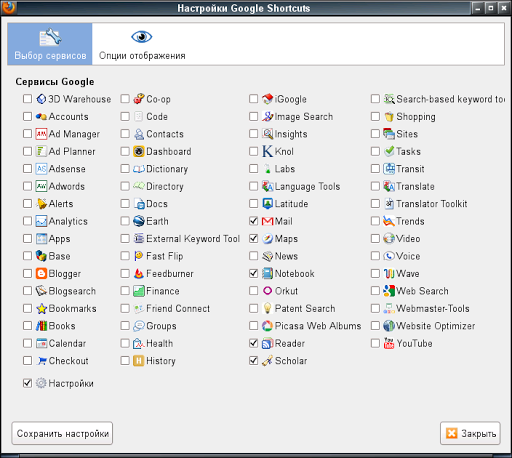Image resolution: width=512 pixels, height=458 pixels.
Task: Click the Feedburner flame icon
Action: (x=139, y=273)
